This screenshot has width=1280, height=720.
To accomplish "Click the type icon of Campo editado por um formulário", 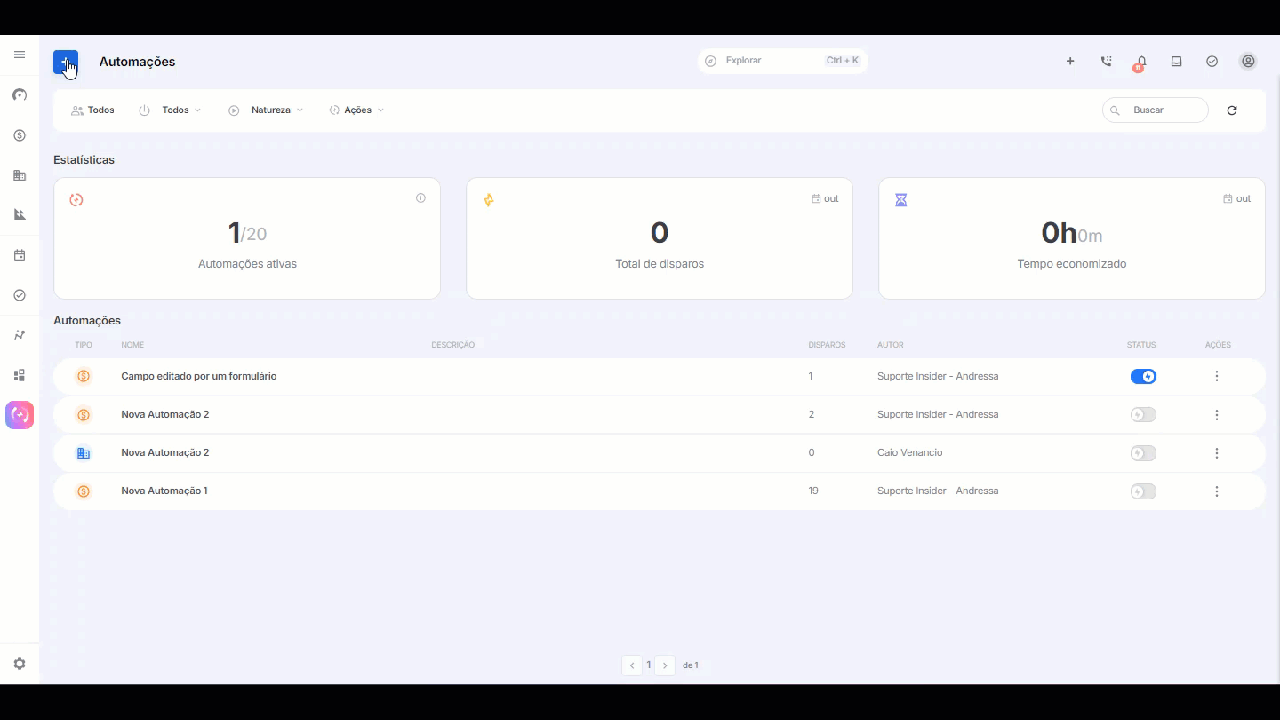I will (x=83, y=376).
